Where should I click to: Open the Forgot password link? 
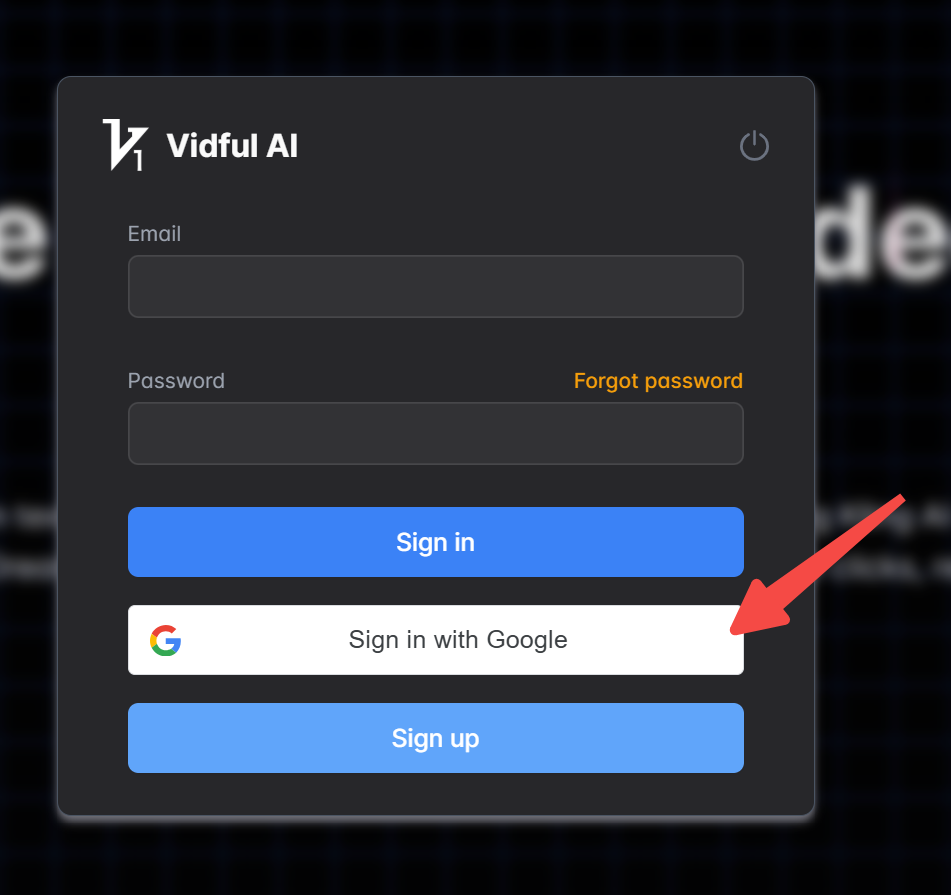(x=658, y=381)
